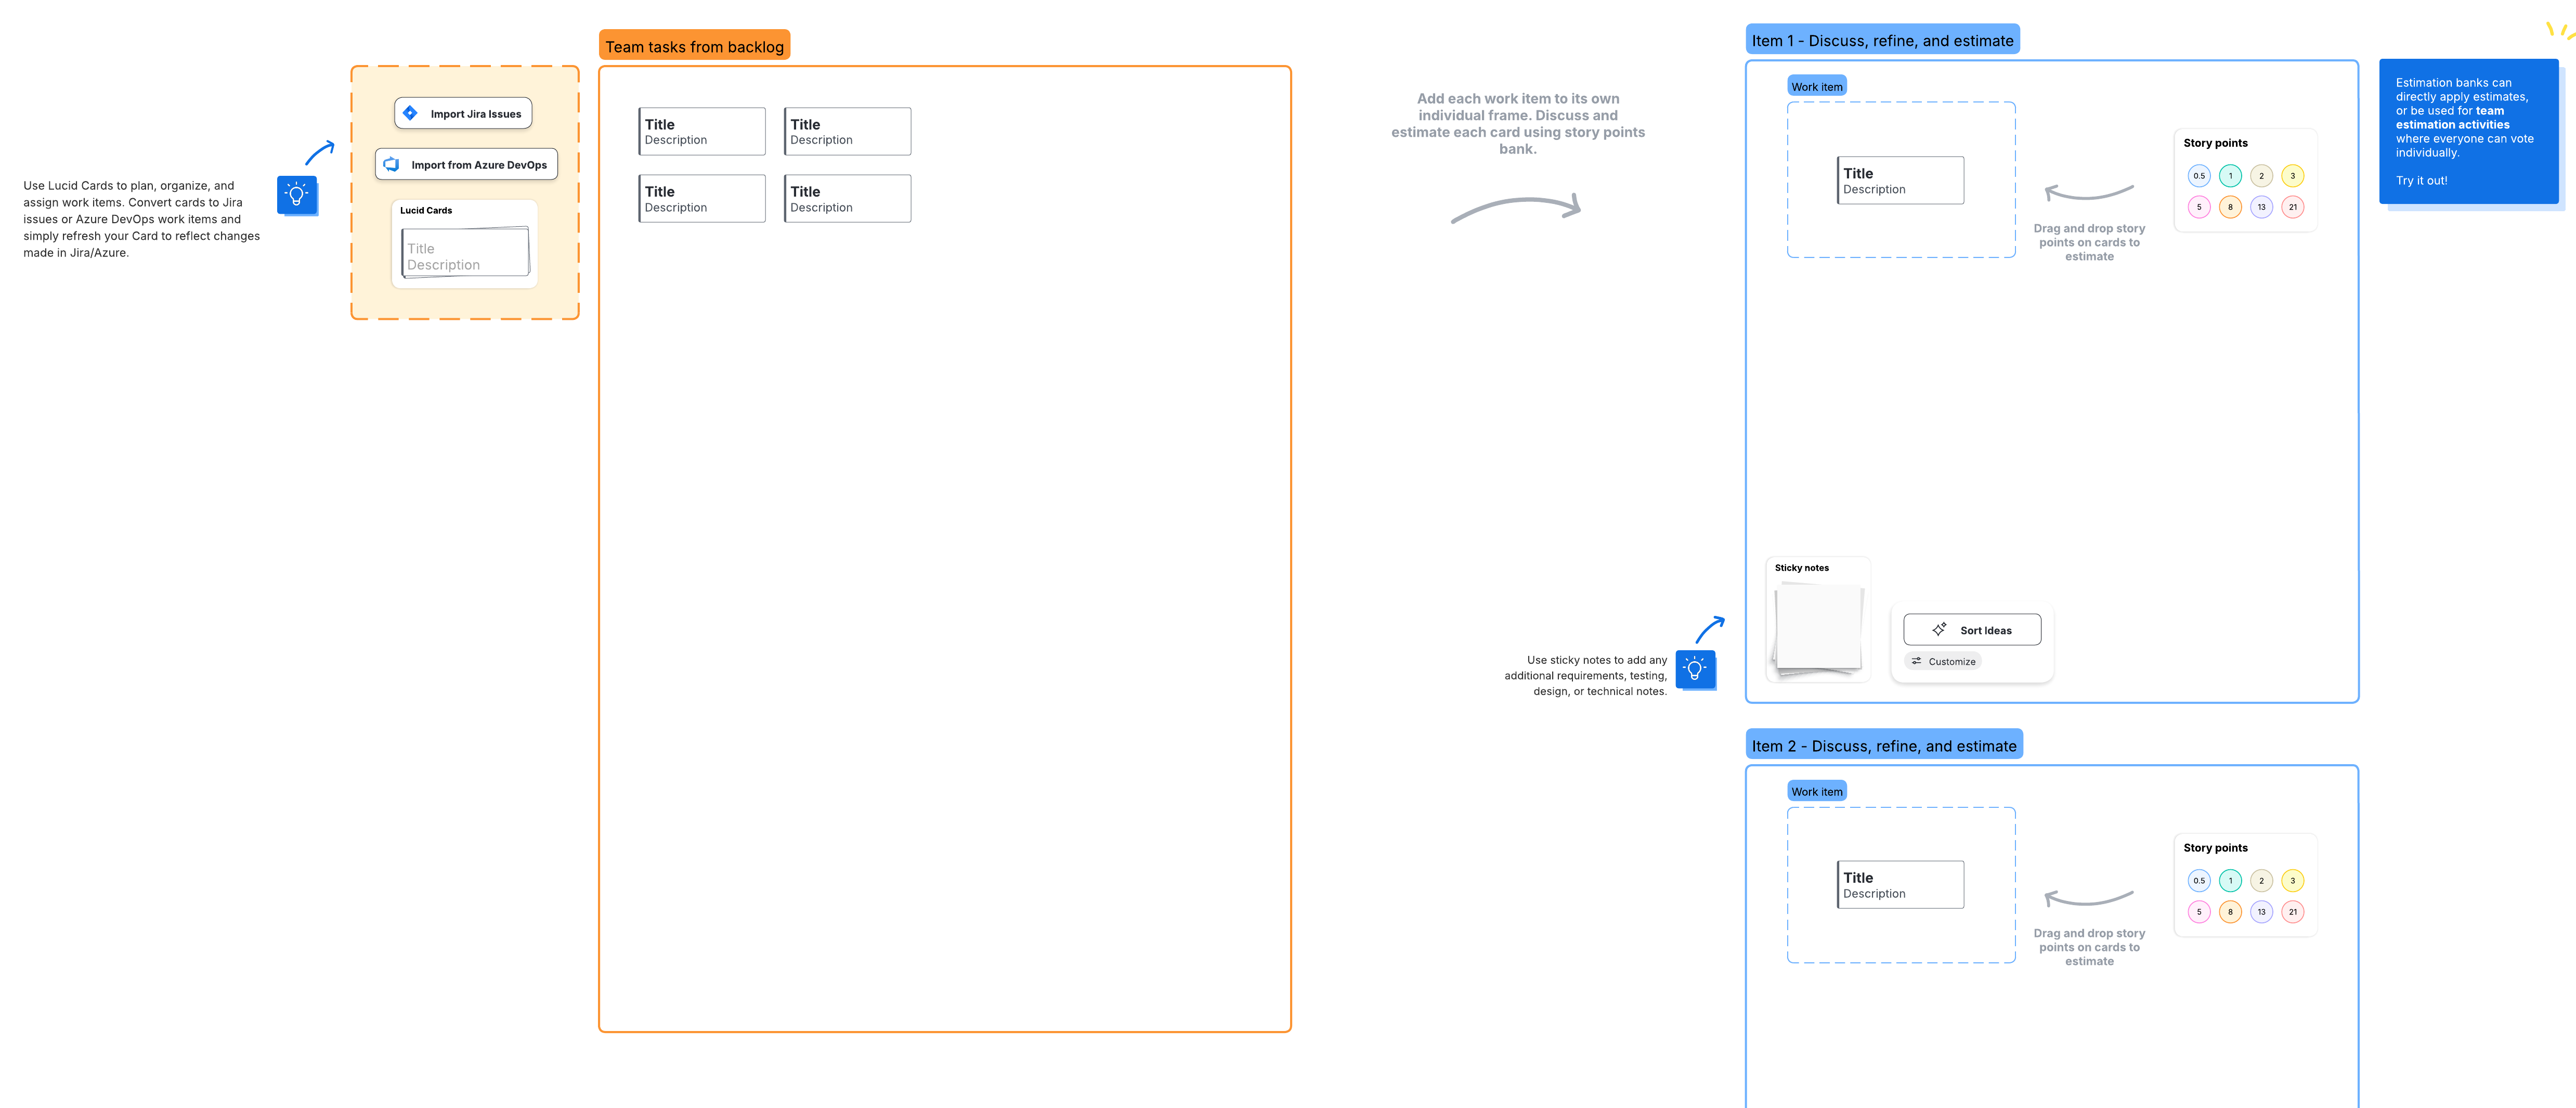Click the Jira diamond logo icon
This screenshot has height=1108, width=2576.
(410, 114)
